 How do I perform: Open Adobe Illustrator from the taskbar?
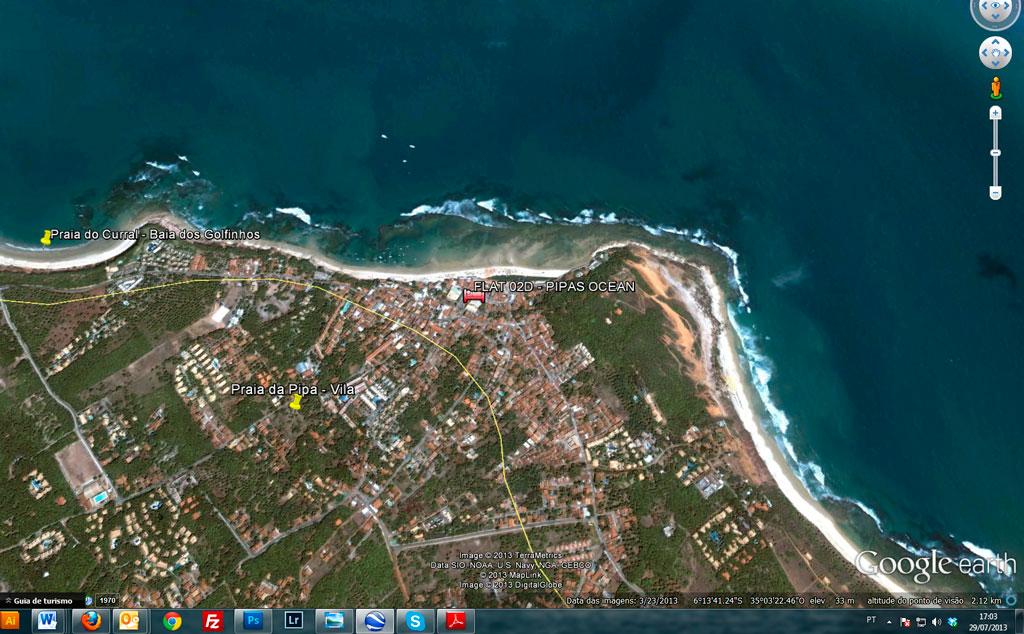pos(10,620)
